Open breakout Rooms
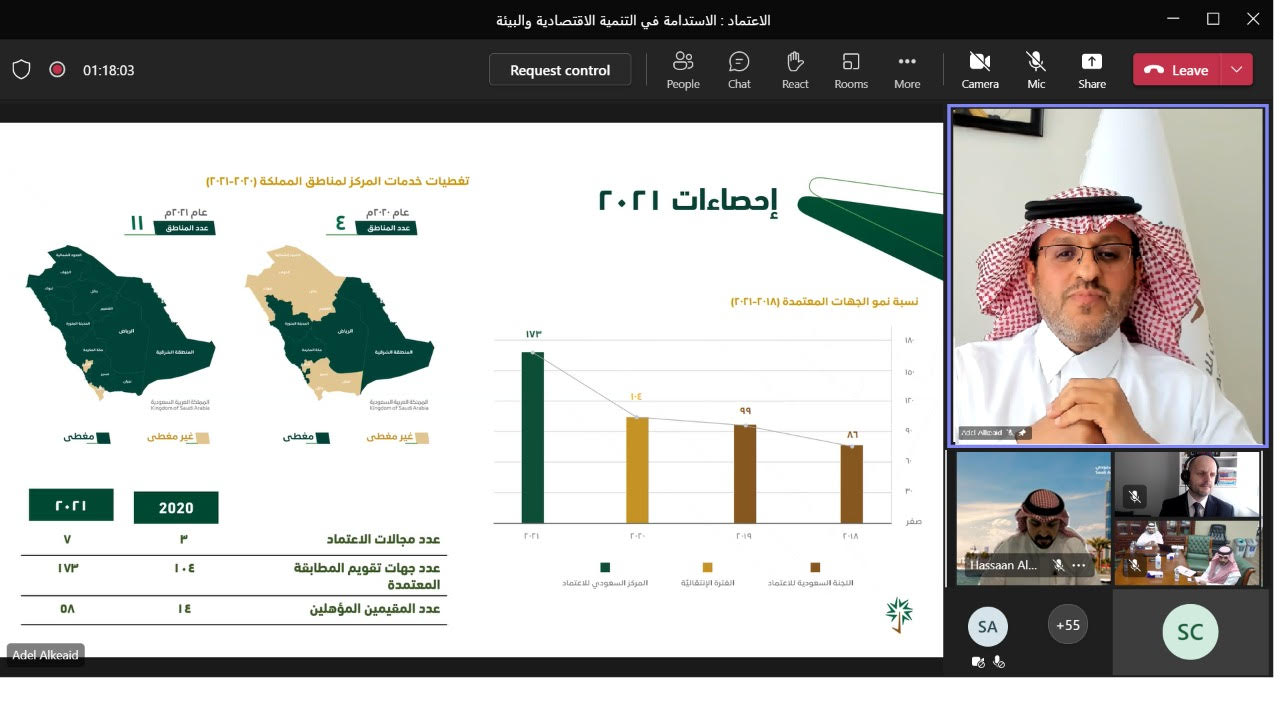The width and height of the screenshot is (1280, 720). point(851,70)
